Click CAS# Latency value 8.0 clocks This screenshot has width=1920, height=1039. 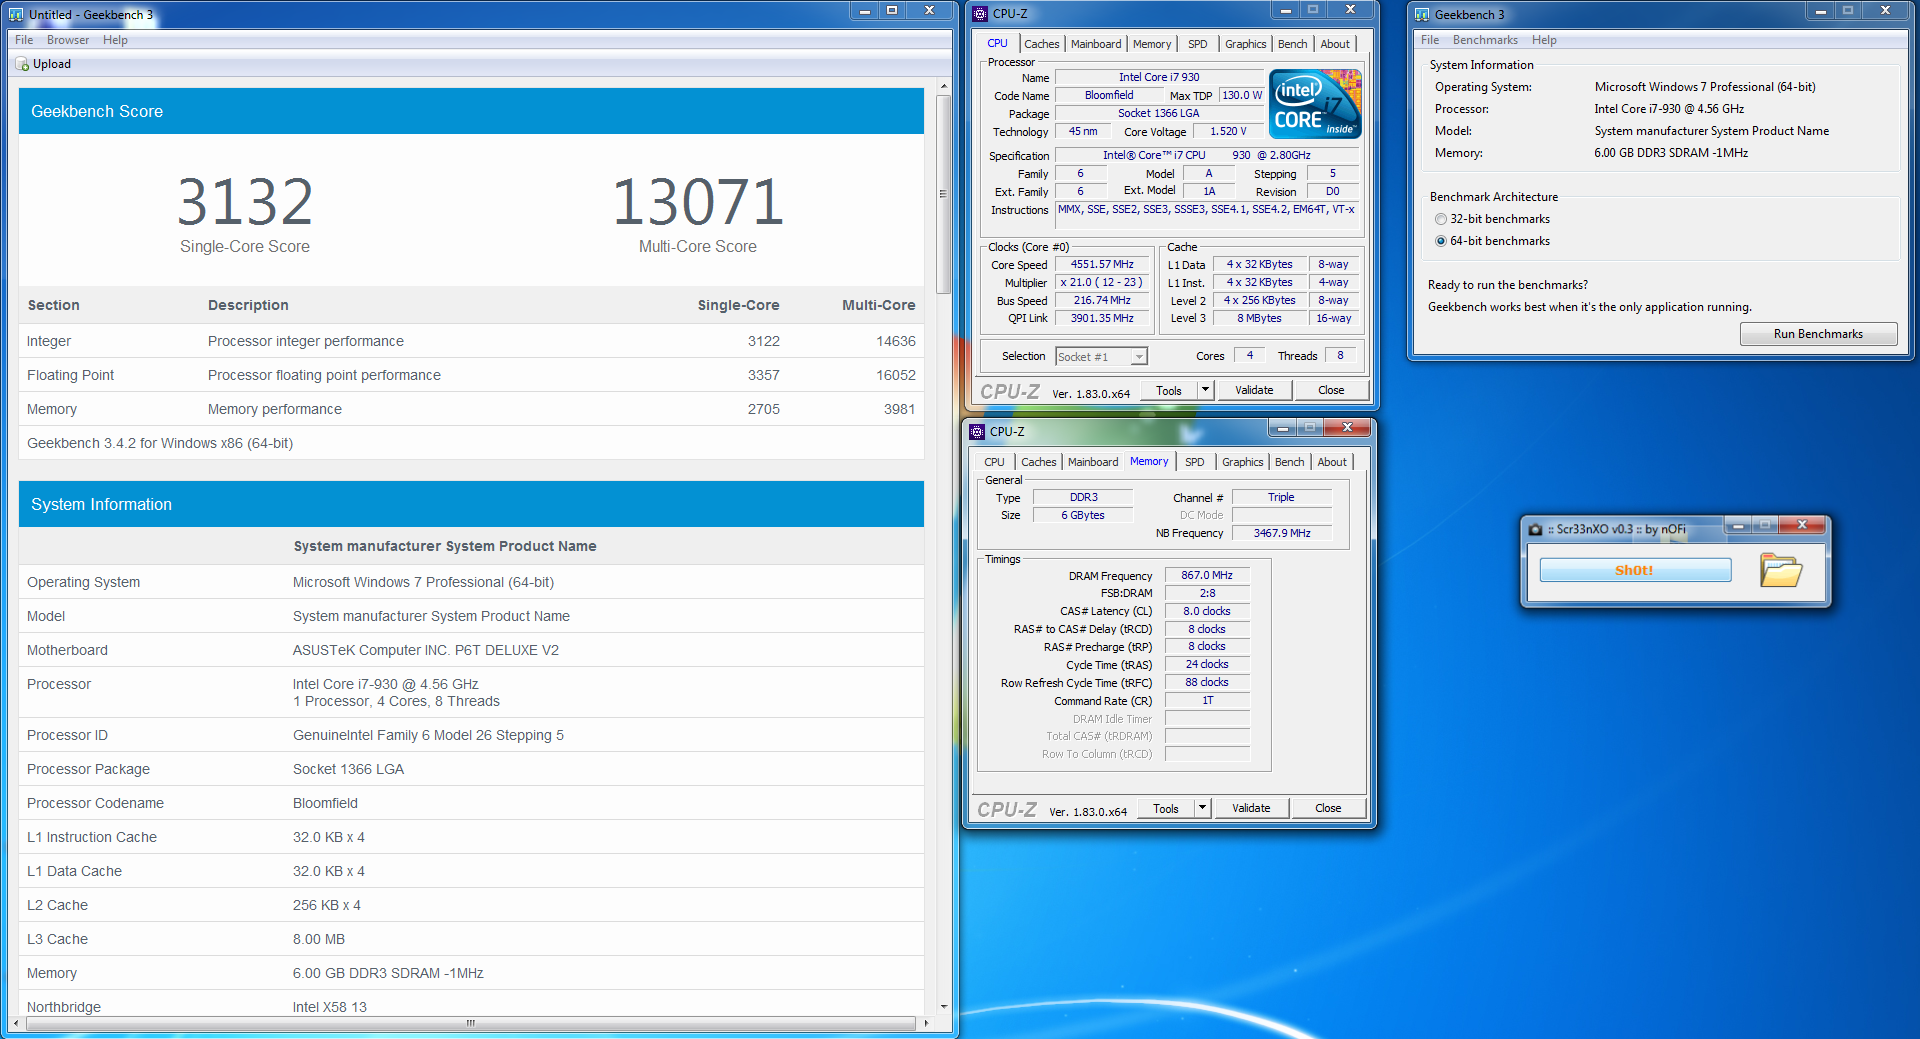(x=1207, y=611)
